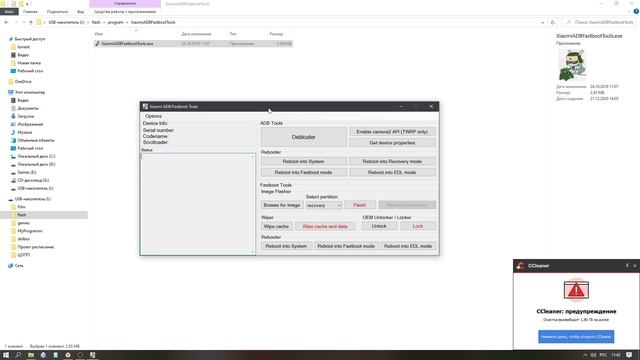Screen dimensions: 640x360
Task: Open the Windows Start menu
Action: point(6,355)
